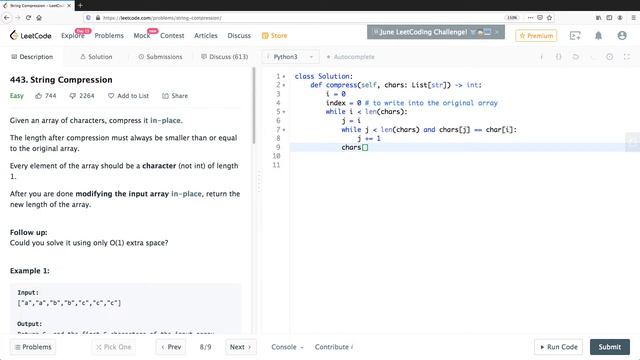Click the Contribute link
The image size is (640, 360).
click(334, 347)
